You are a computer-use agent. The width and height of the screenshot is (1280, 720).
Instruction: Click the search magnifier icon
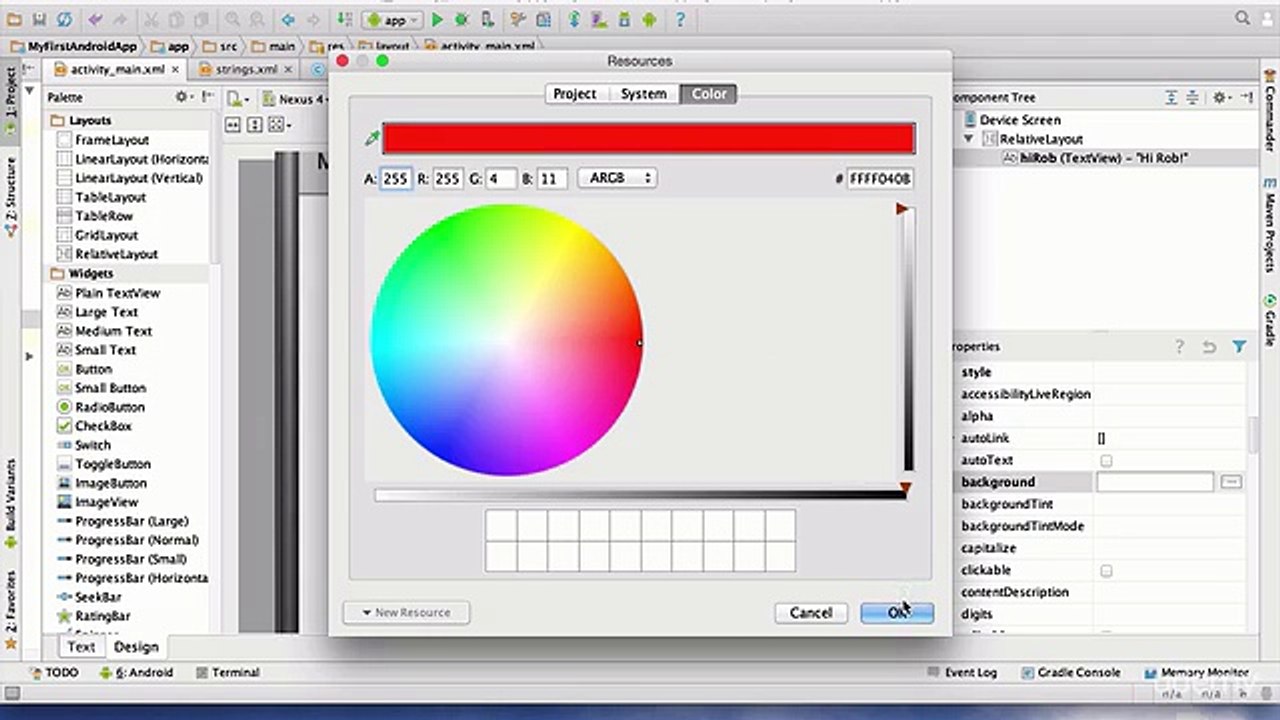1243,18
